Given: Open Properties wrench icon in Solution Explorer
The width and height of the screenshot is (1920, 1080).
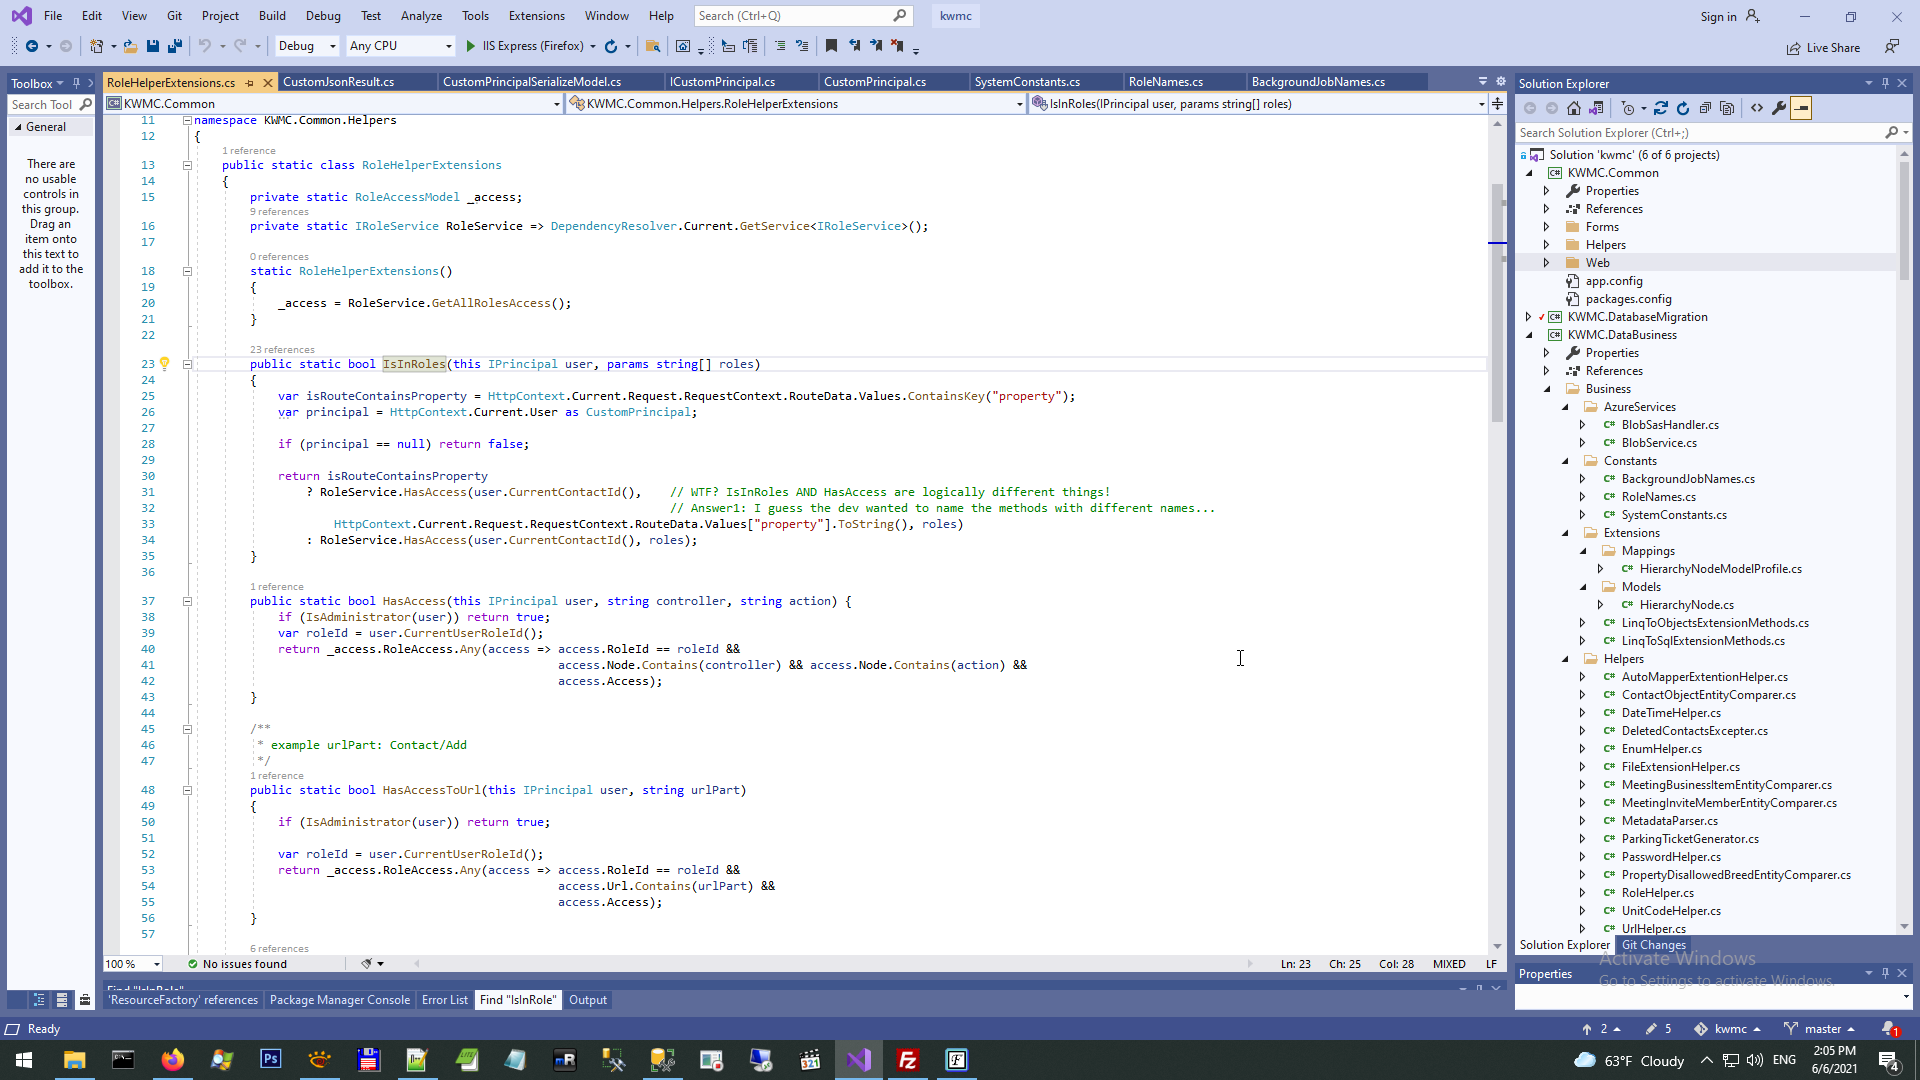Looking at the screenshot, I should coord(1779,108).
